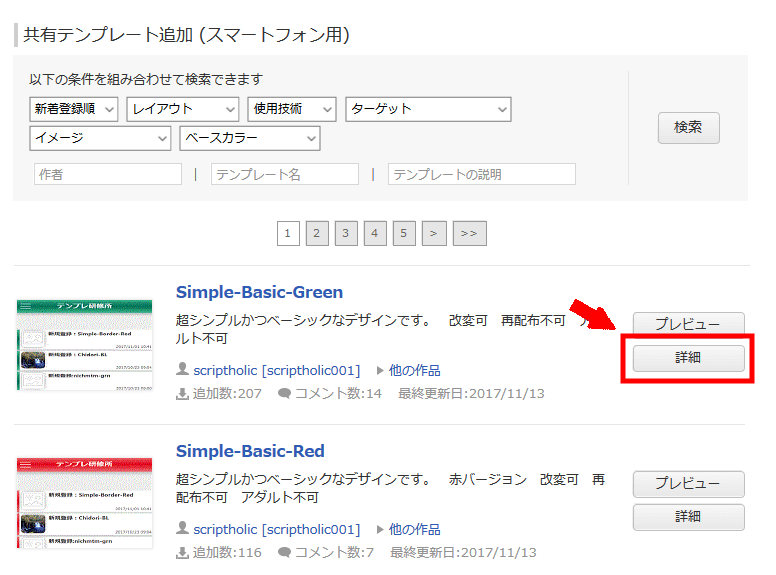Click the triangle arrow before Green's 他の作品
The width and height of the screenshot is (776, 575).
point(380,371)
